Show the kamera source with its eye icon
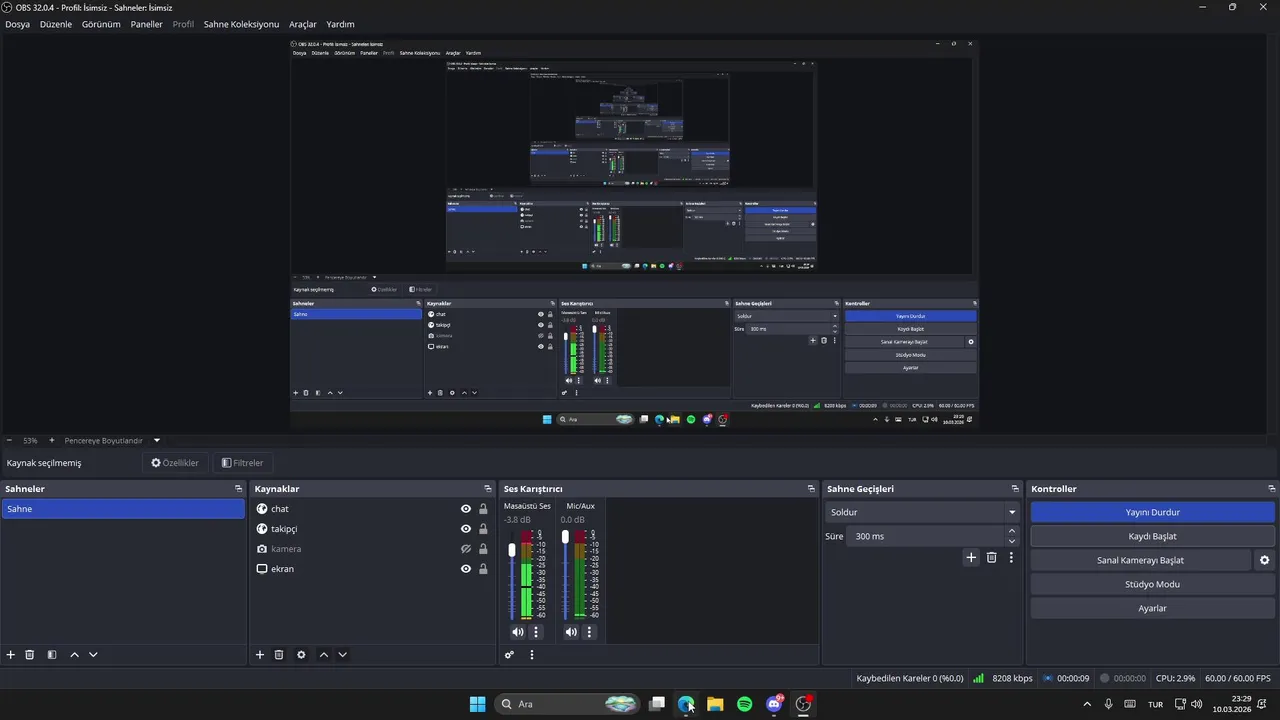 point(466,549)
